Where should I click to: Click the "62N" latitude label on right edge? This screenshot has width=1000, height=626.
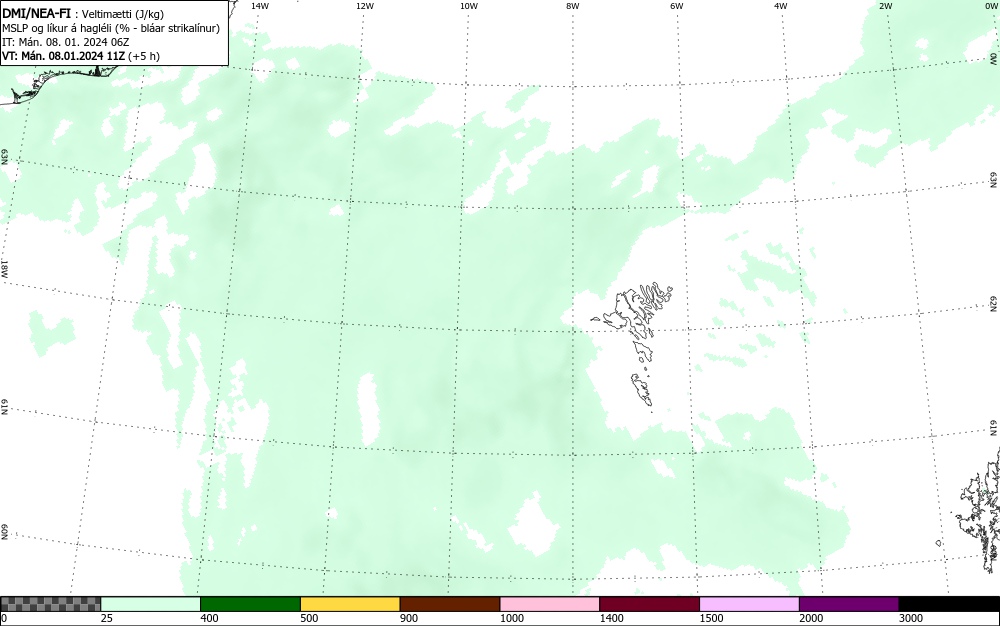tap(994, 303)
